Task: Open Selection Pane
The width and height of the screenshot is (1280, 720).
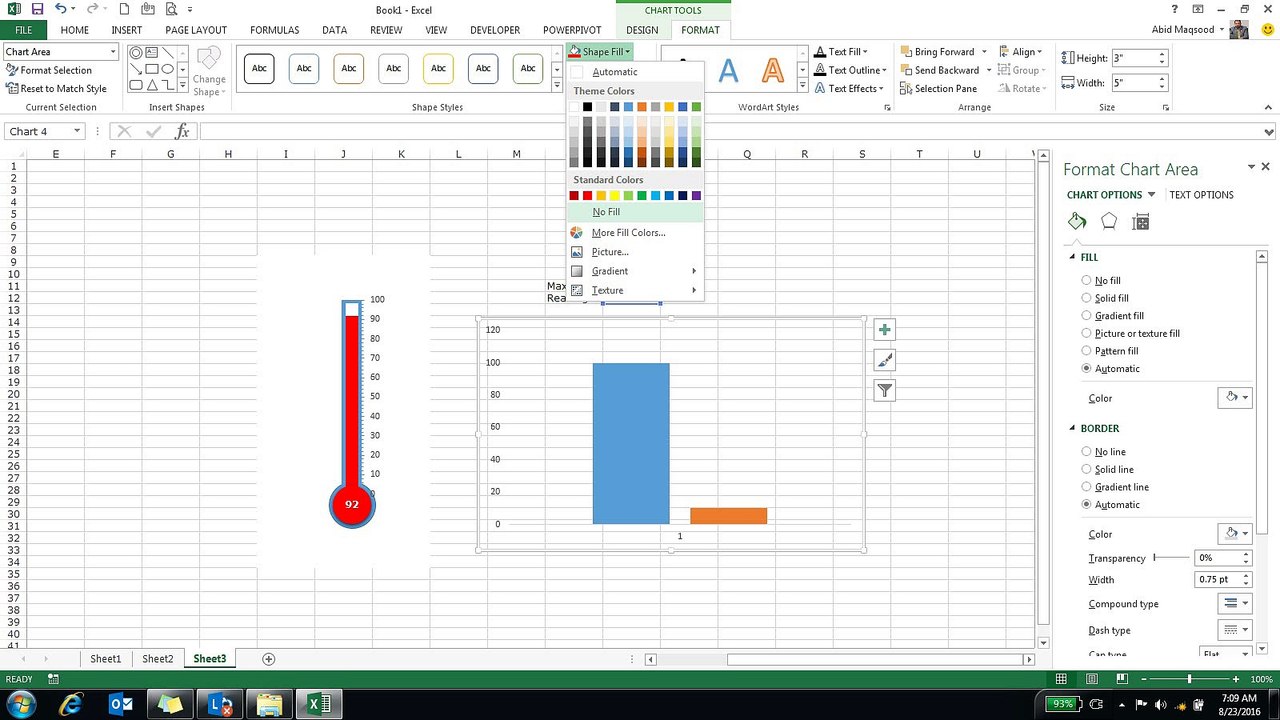Action: tap(938, 88)
